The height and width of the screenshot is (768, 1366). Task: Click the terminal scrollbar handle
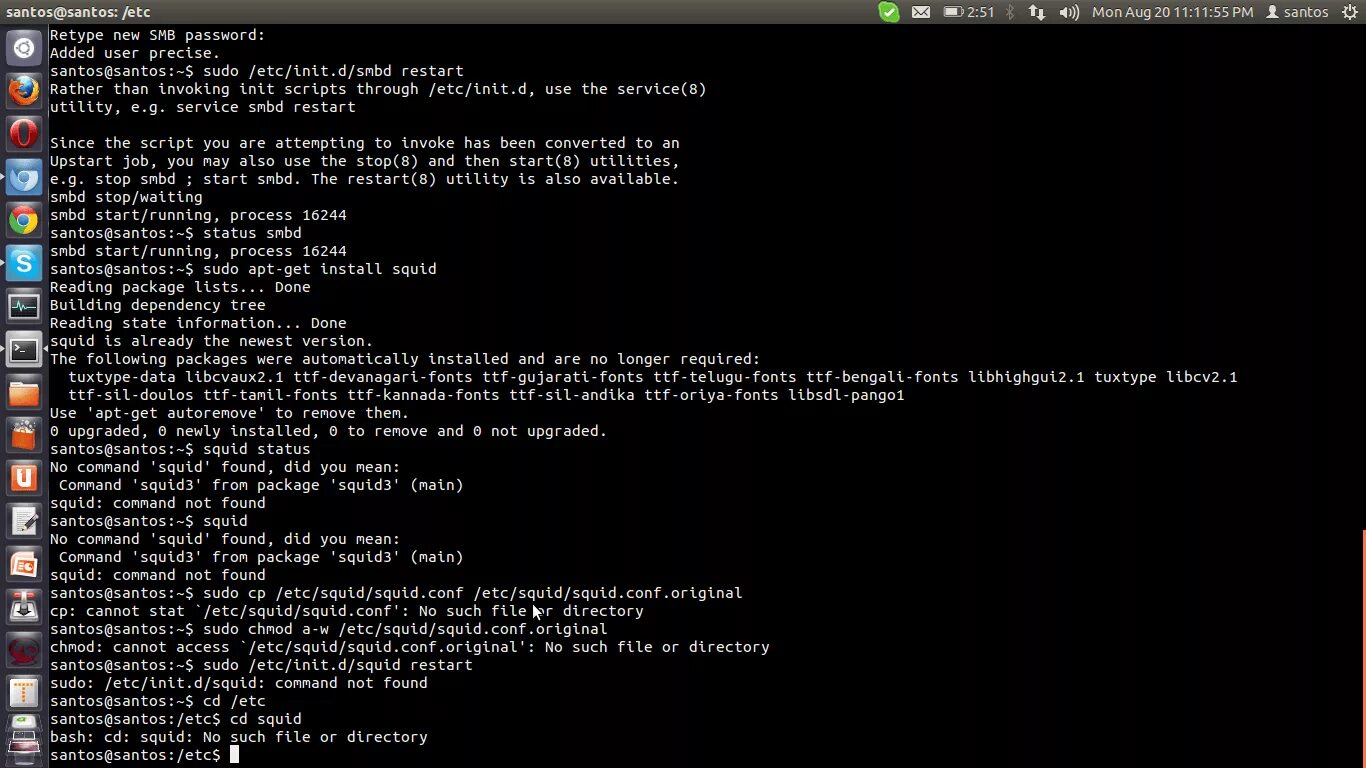pyautogui.click(x=1363, y=647)
